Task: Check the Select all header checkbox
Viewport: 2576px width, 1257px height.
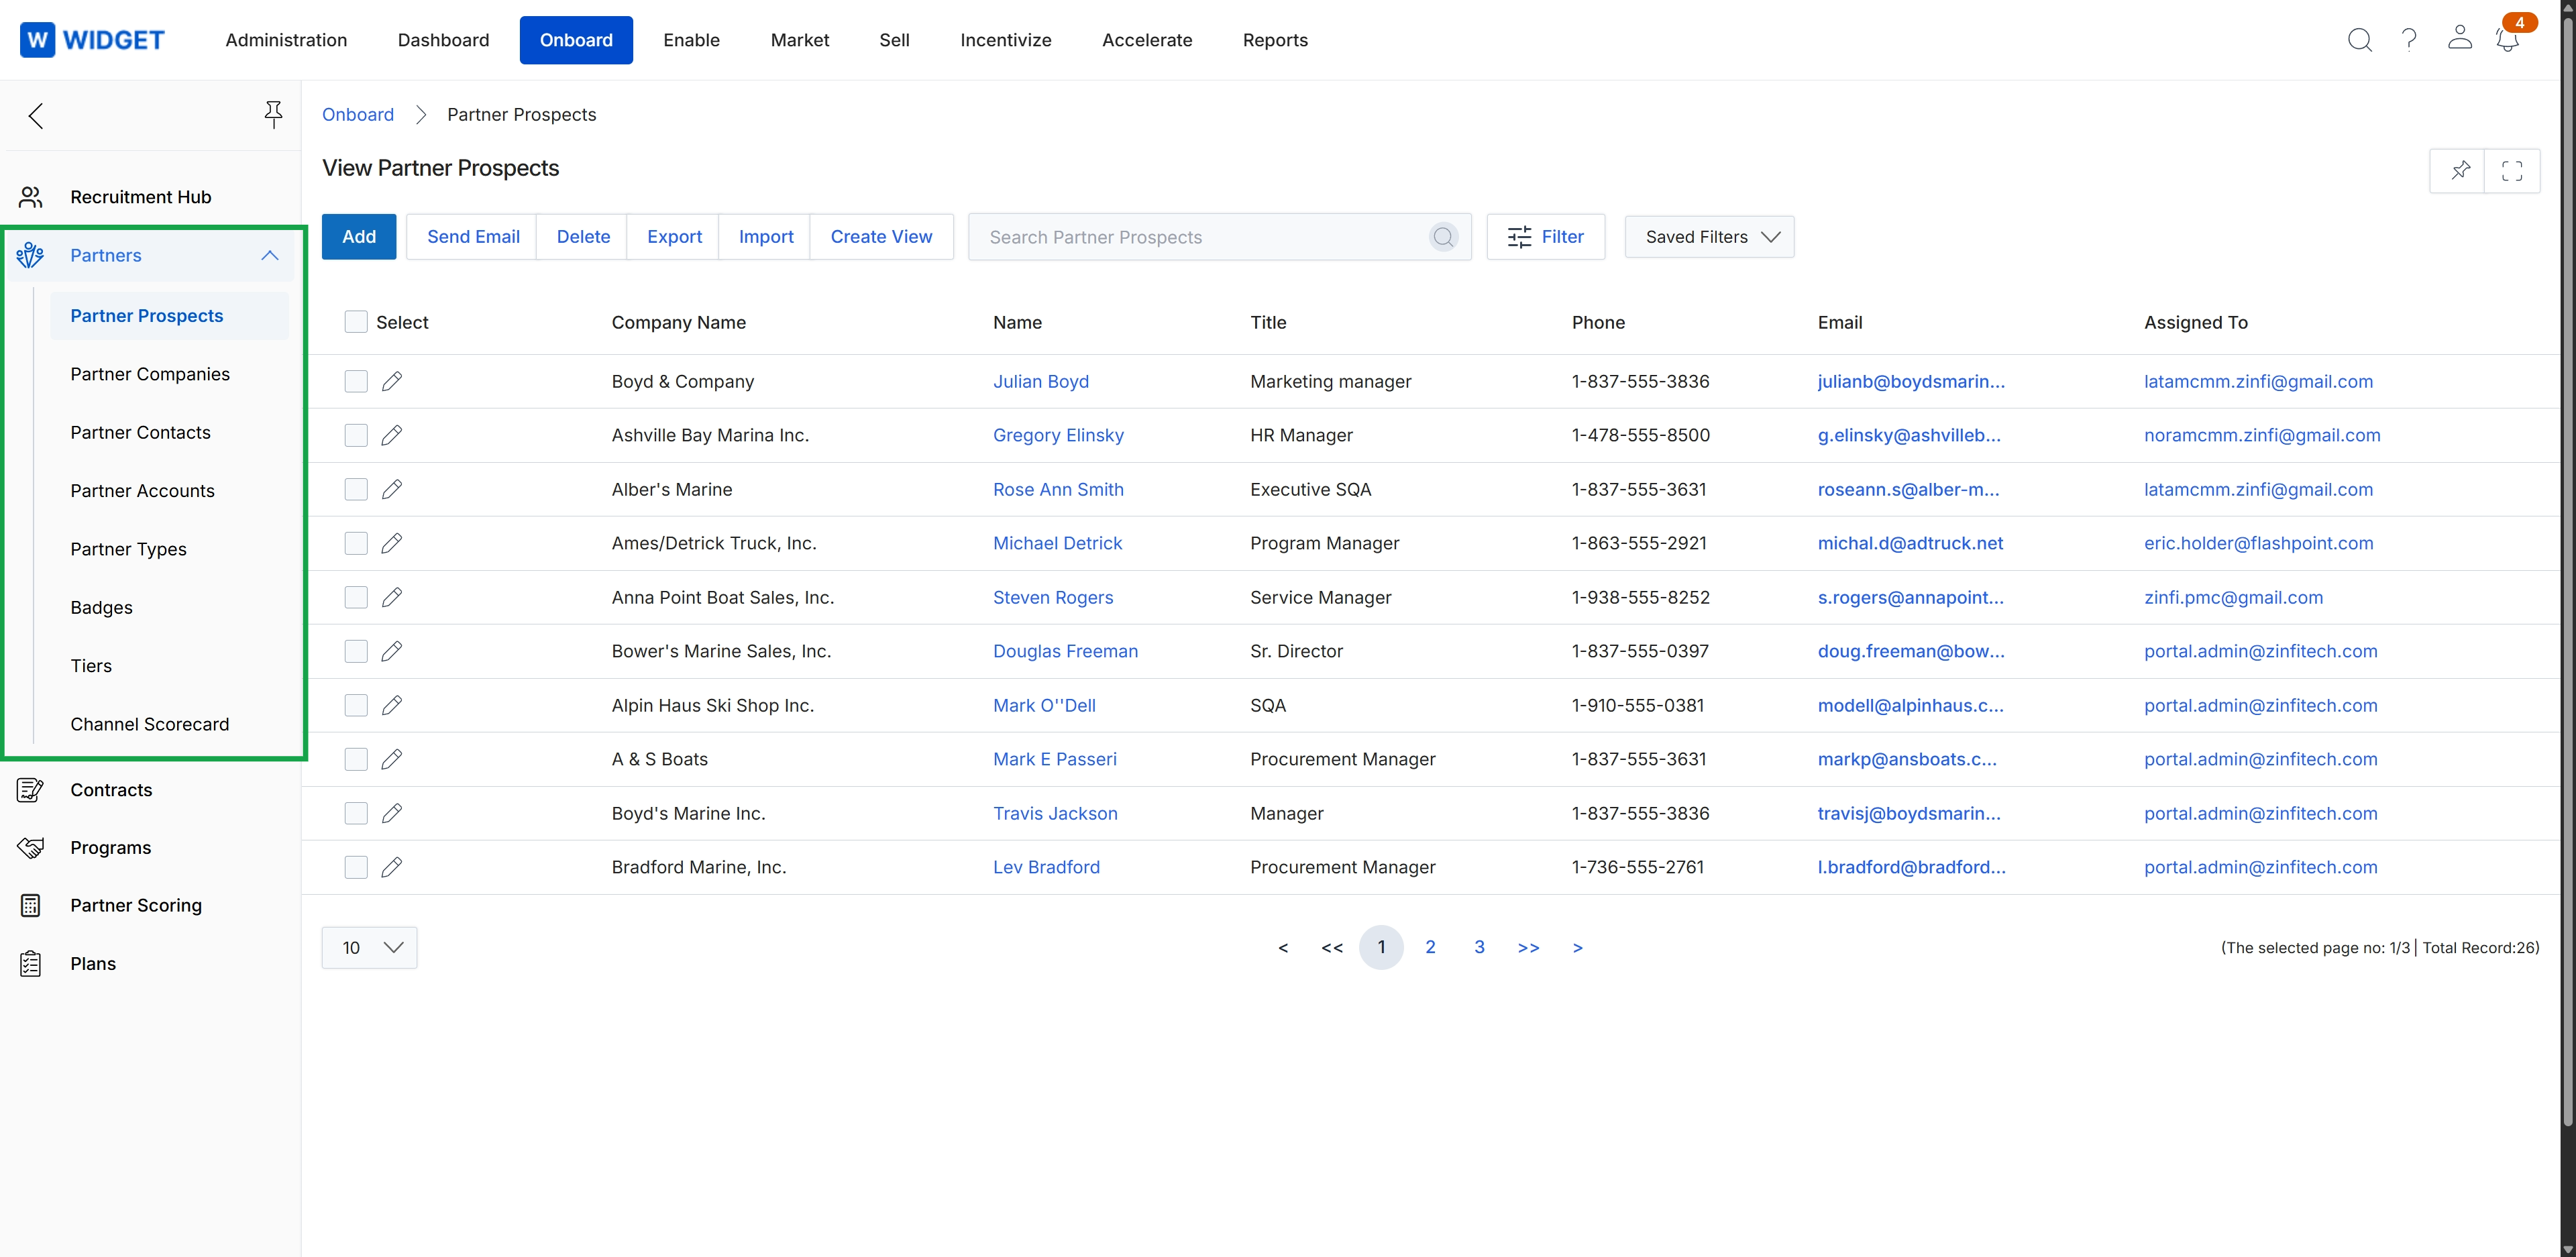Action: click(356, 322)
